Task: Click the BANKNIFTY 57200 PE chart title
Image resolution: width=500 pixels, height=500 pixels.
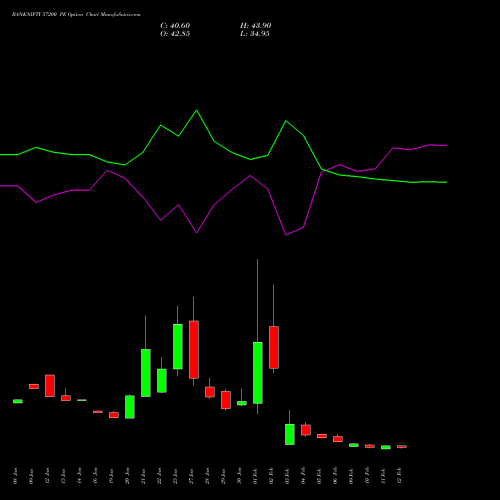Action: pyautogui.click(x=76, y=15)
